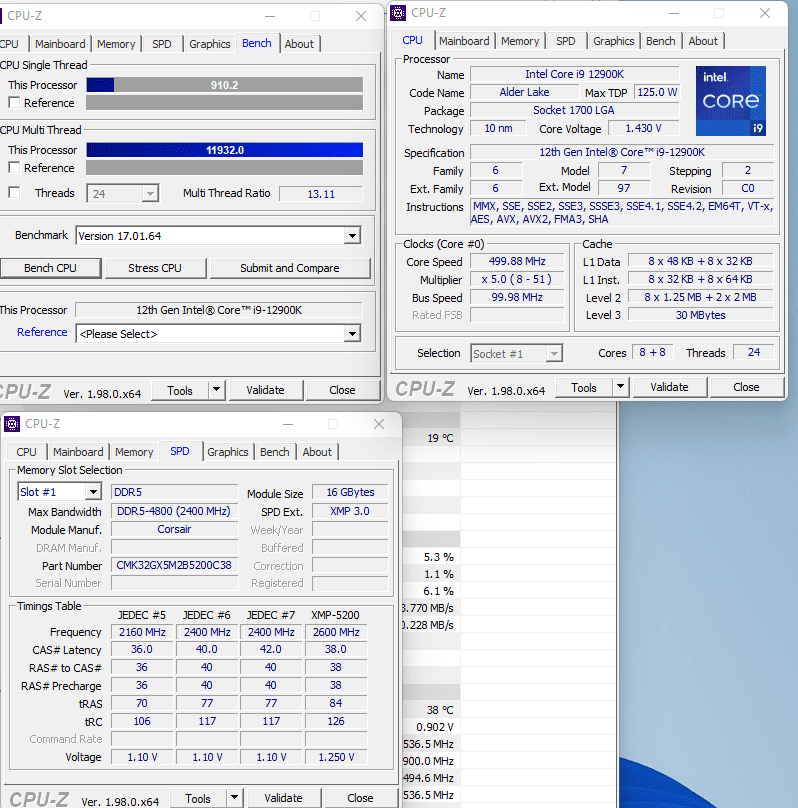
Task: Click Tools button in CPU window
Action: (584, 387)
